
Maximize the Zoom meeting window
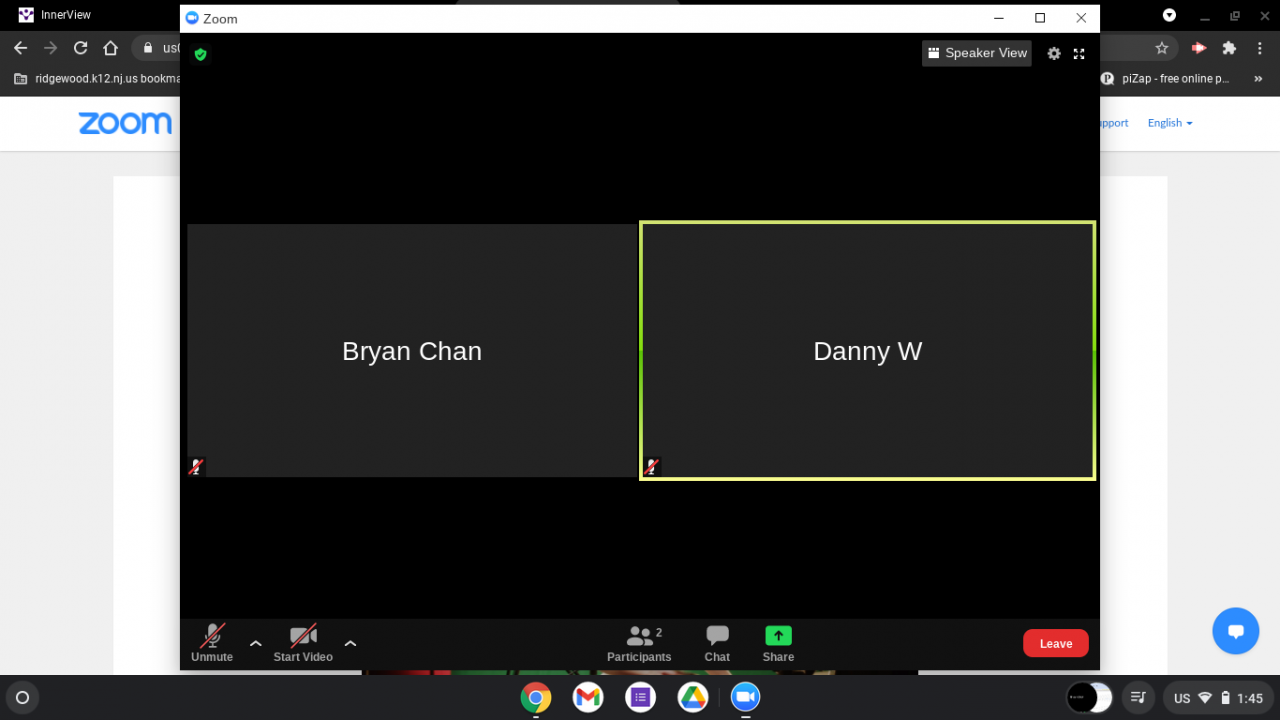[1040, 18]
